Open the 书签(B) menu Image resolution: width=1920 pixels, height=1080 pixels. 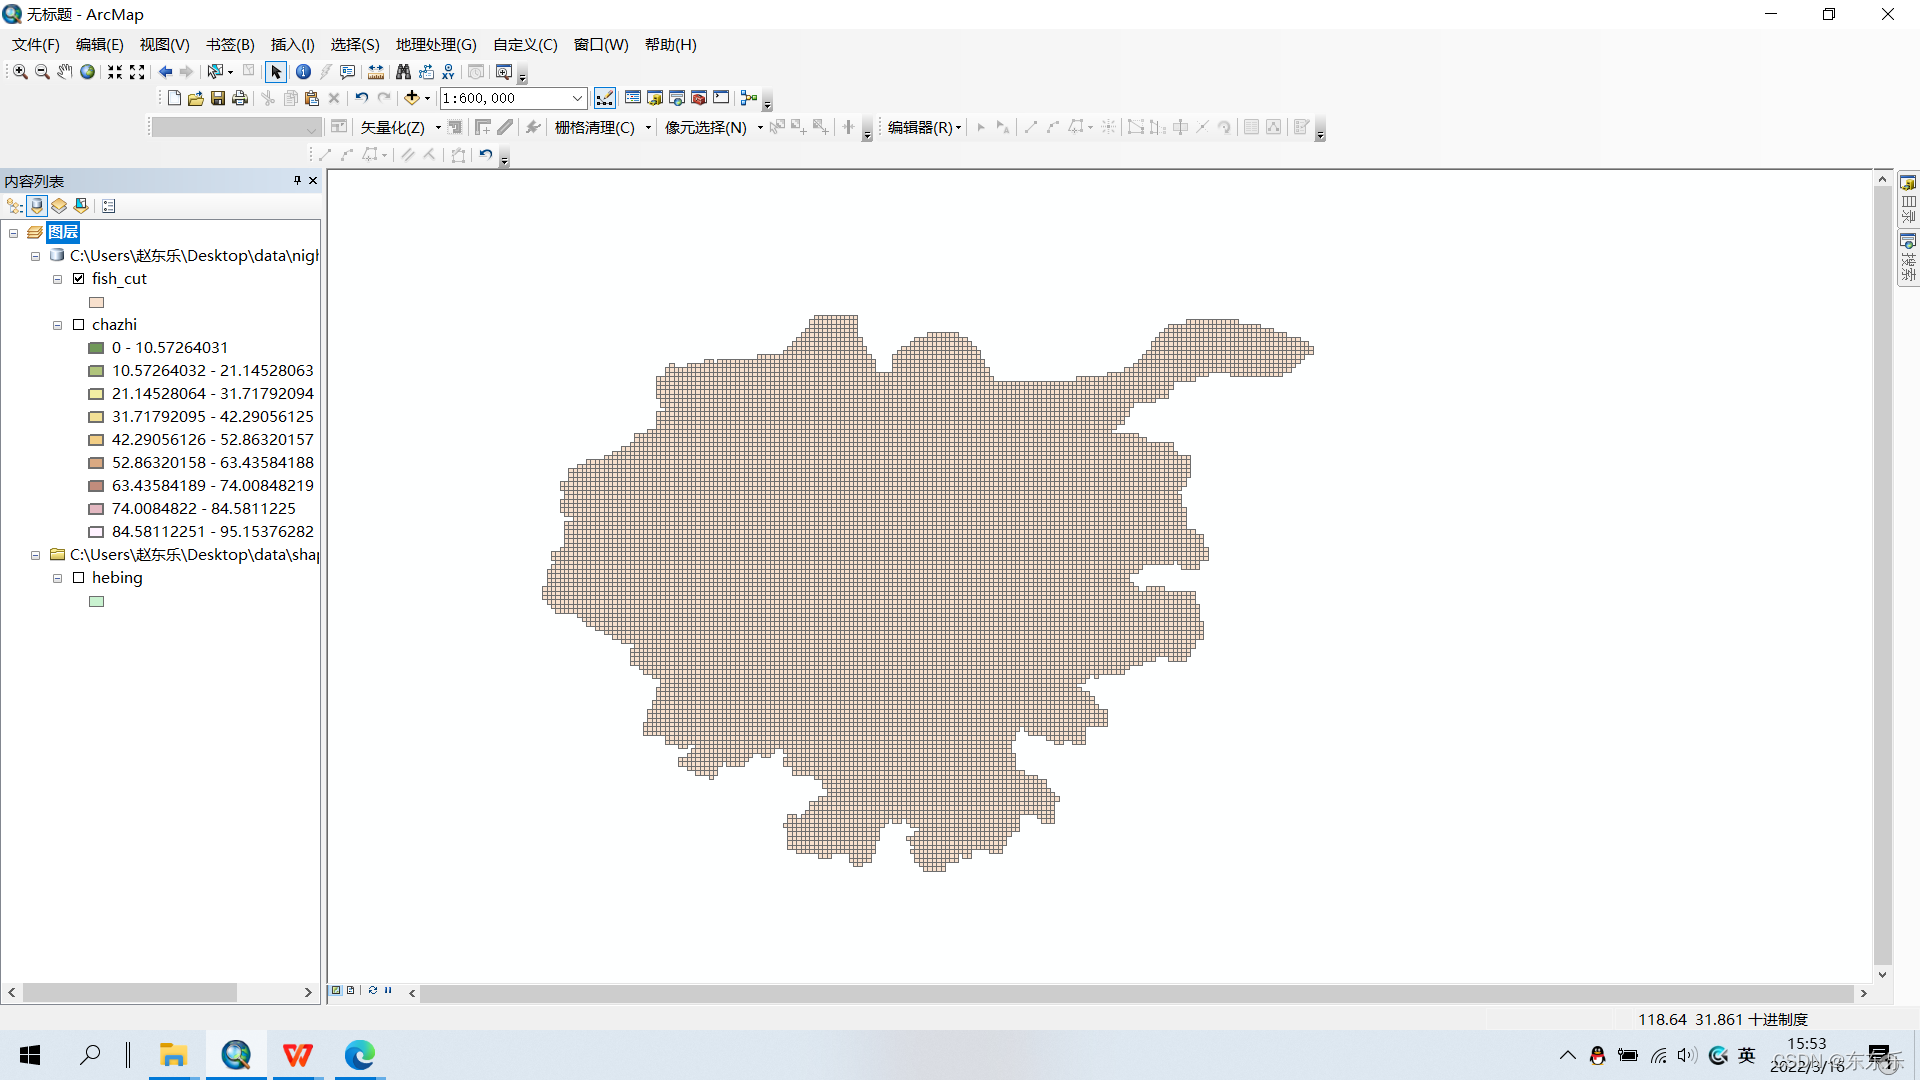pos(230,45)
